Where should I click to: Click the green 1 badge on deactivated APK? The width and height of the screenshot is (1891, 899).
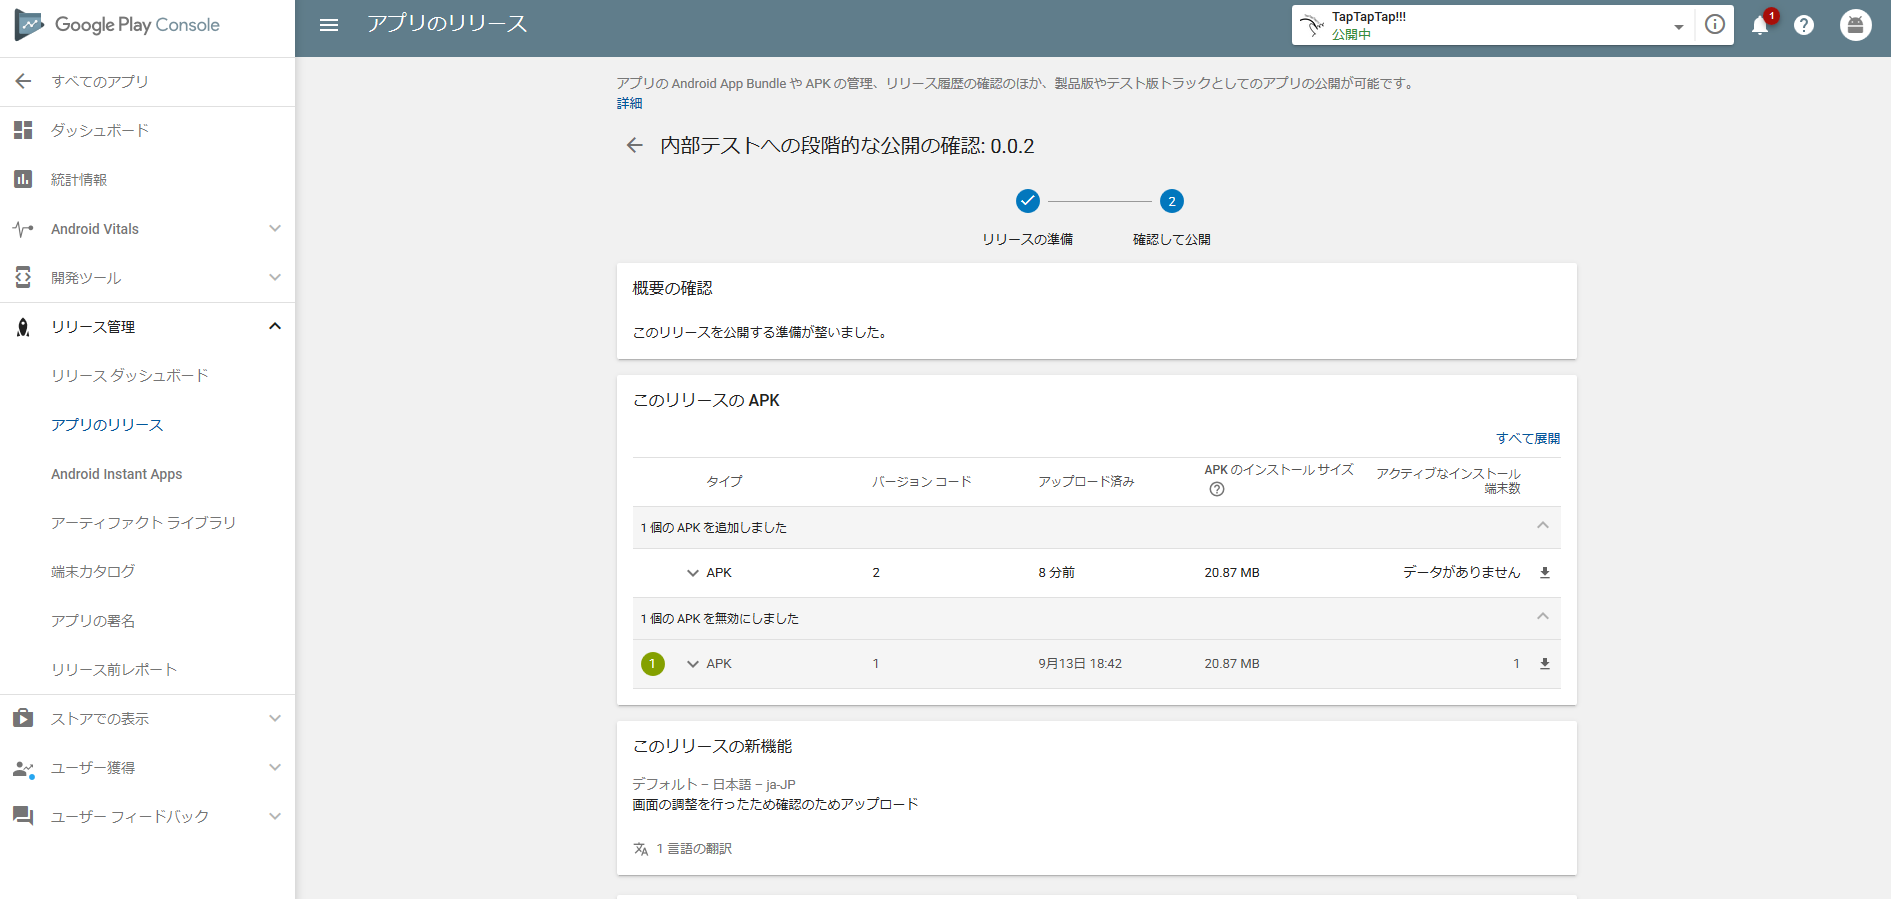[x=653, y=664]
